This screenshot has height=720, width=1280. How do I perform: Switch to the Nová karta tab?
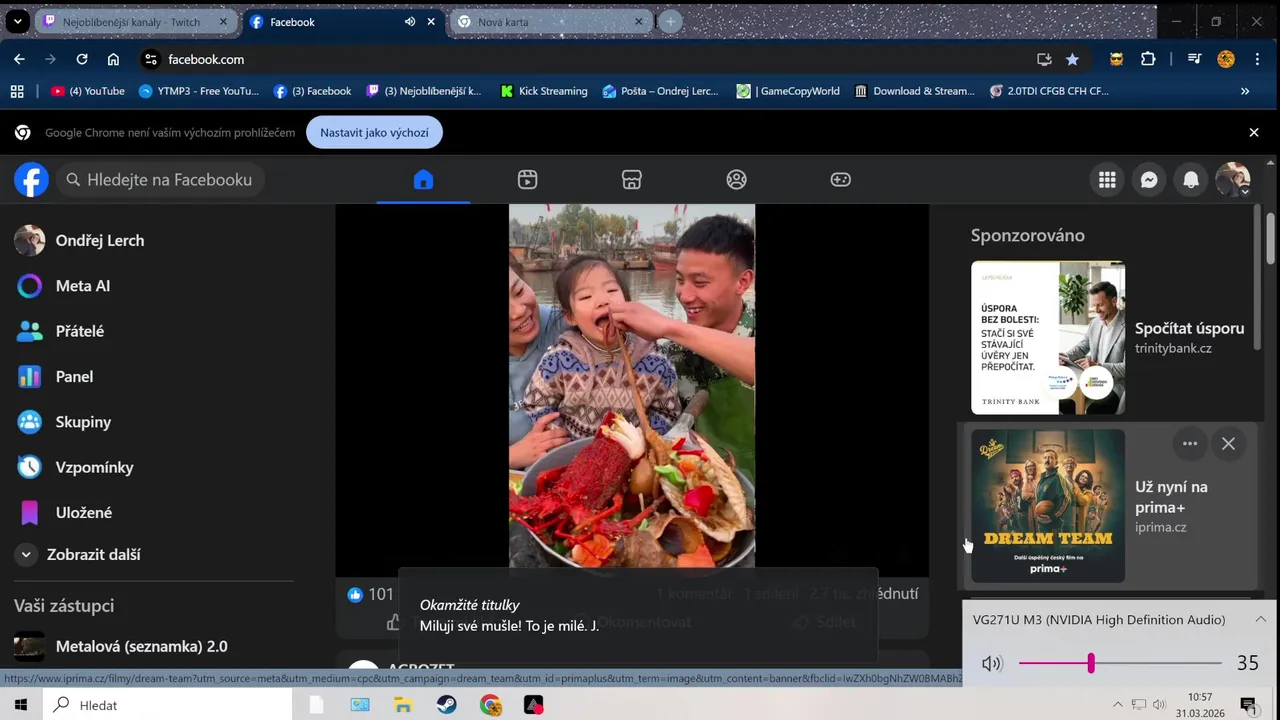pos(551,22)
